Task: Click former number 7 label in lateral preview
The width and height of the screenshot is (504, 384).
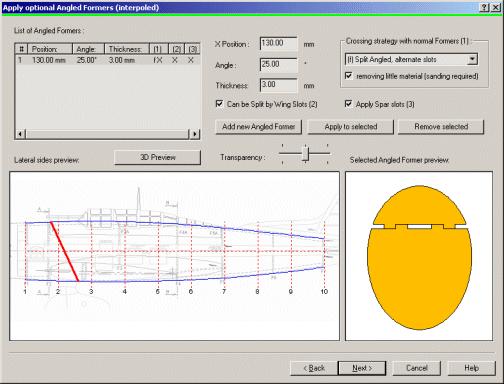Action: click(224, 292)
